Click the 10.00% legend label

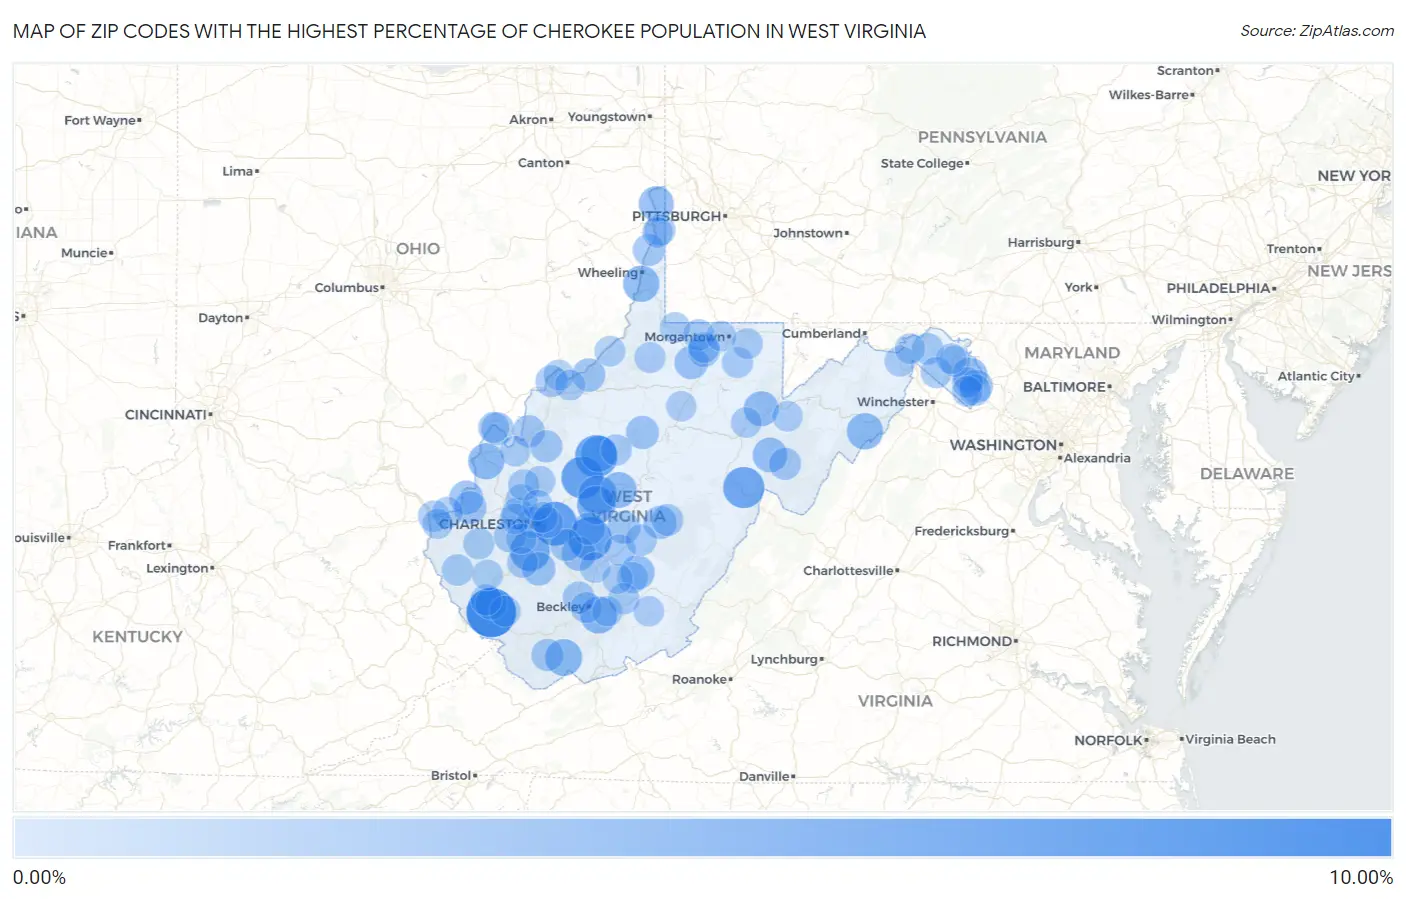(1360, 877)
